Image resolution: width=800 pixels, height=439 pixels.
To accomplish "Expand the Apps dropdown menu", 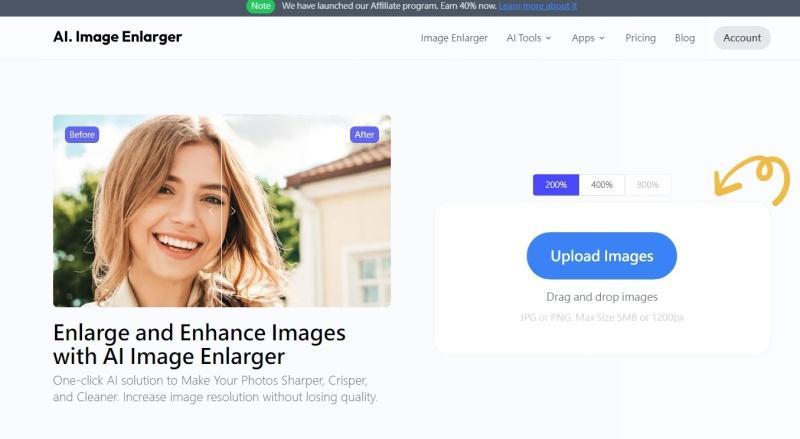I will [x=588, y=38].
